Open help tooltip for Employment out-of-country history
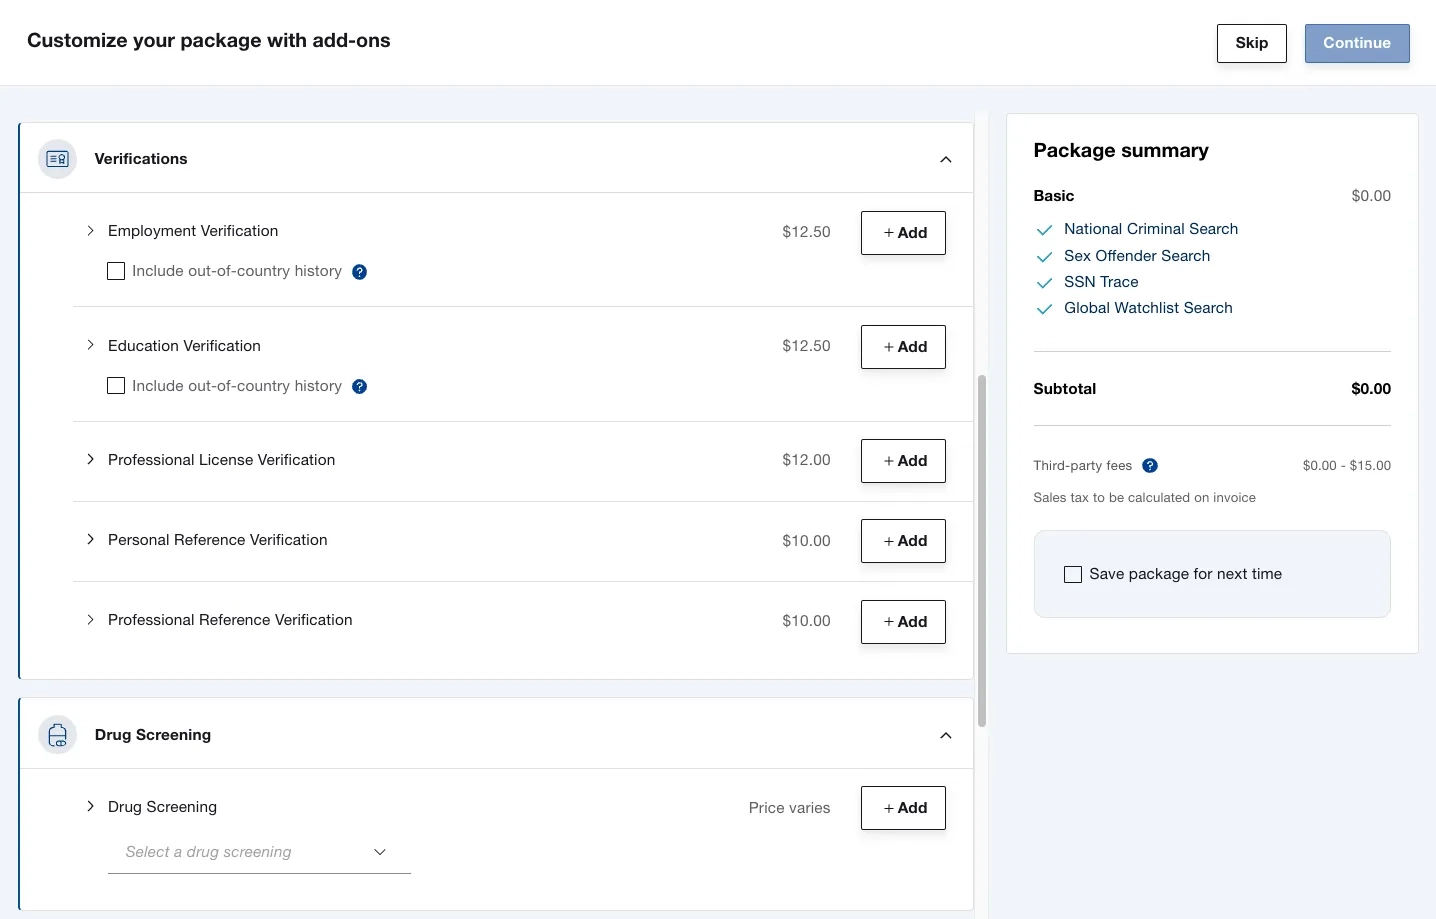1436x919 pixels. click(x=360, y=272)
